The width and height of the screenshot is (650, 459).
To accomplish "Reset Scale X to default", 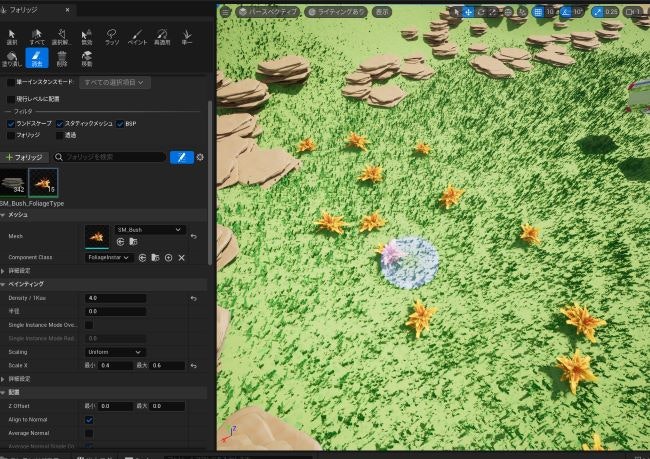I will (x=194, y=366).
